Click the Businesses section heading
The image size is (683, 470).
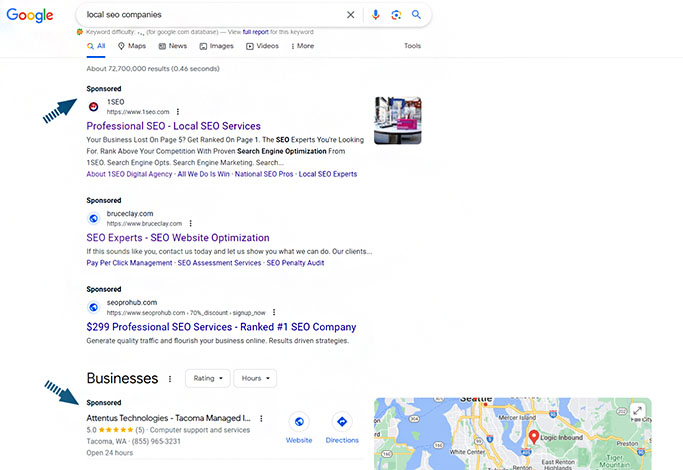(x=122, y=379)
